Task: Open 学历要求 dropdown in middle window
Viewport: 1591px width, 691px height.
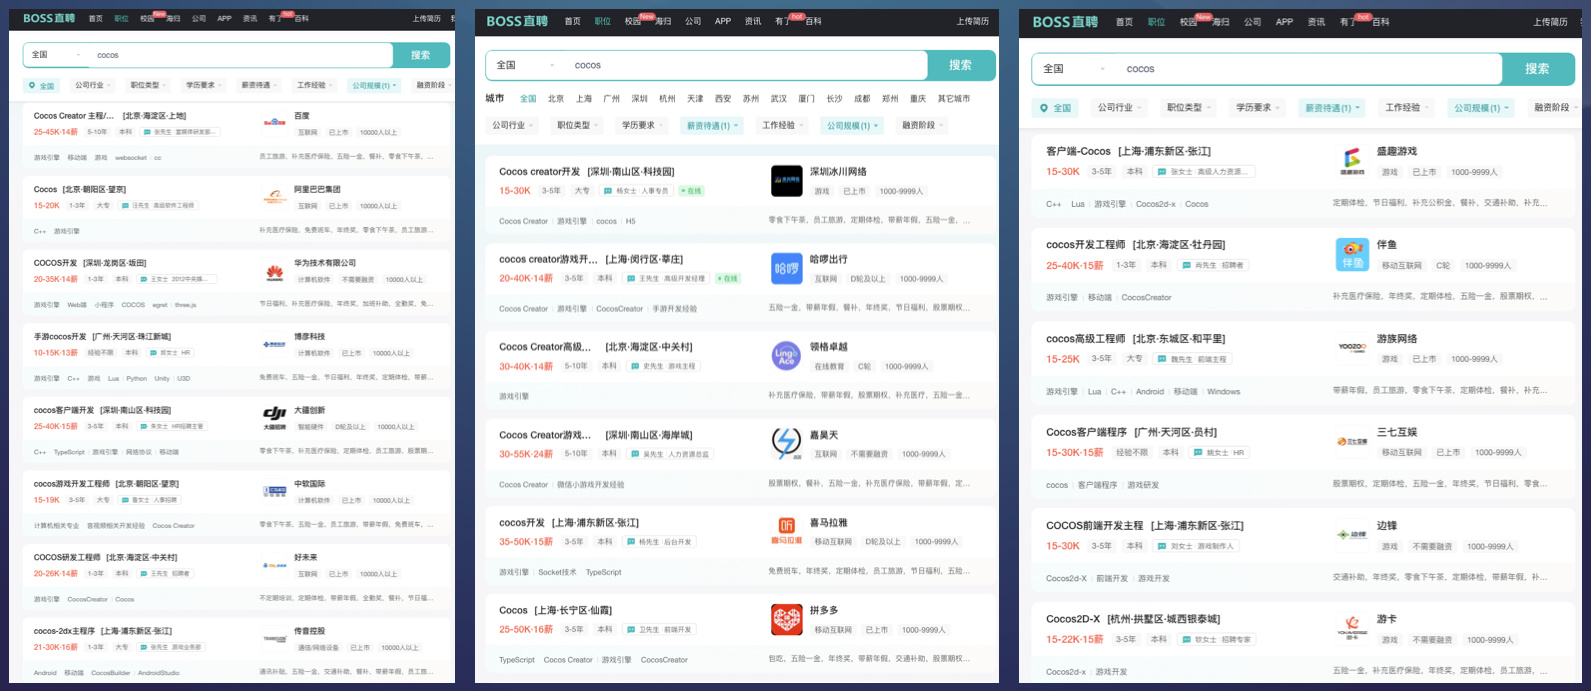Action: point(642,125)
